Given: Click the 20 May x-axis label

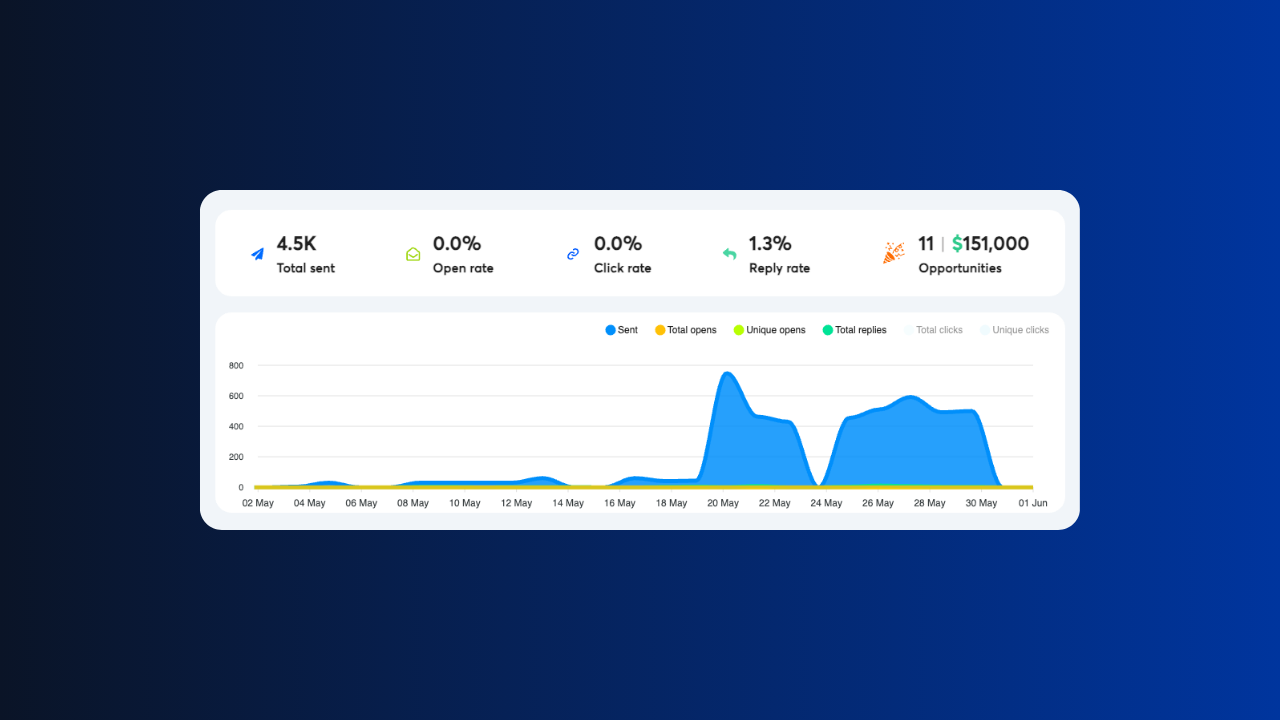Looking at the screenshot, I should click(x=723, y=503).
